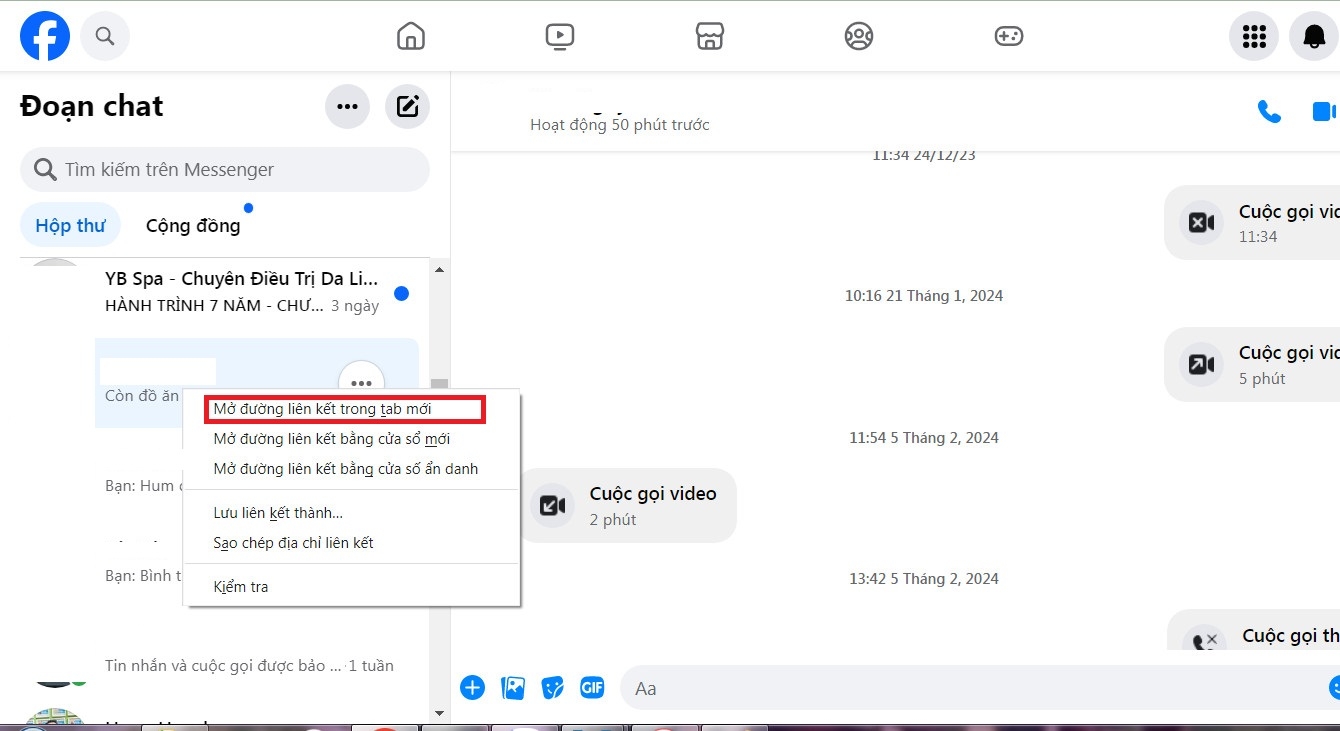Click the Đoạn chat heading

click(x=92, y=106)
